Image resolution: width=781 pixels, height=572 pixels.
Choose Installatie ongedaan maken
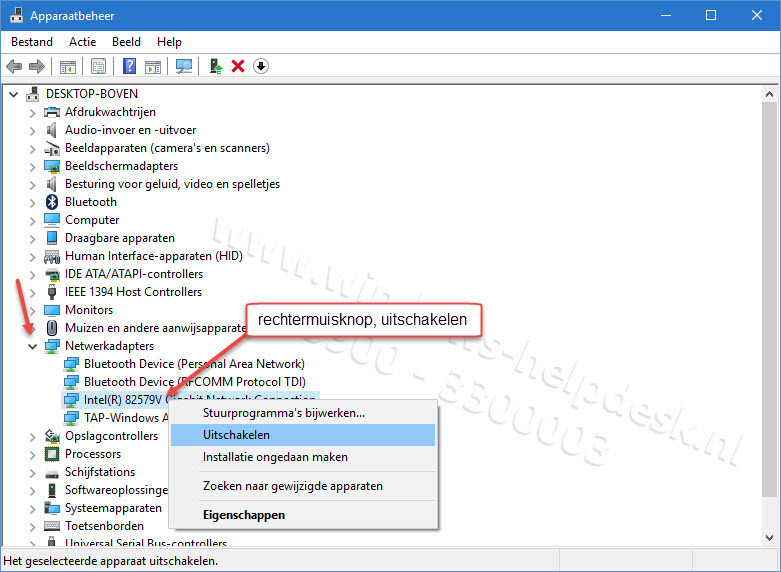(303, 457)
